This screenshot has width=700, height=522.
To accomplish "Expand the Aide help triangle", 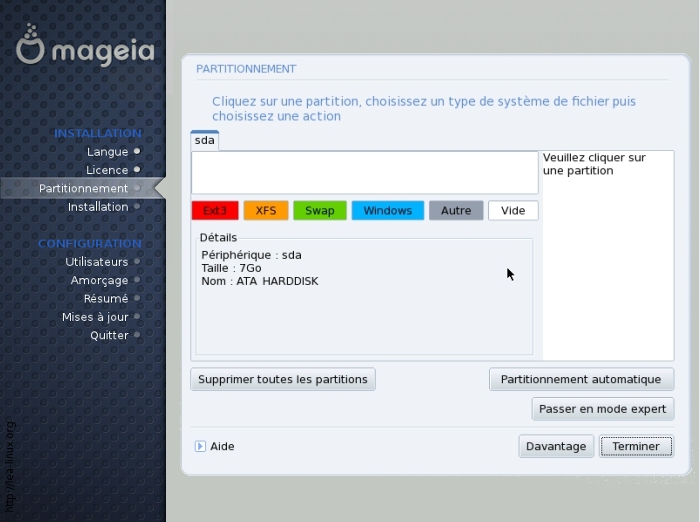I will [x=200, y=446].
